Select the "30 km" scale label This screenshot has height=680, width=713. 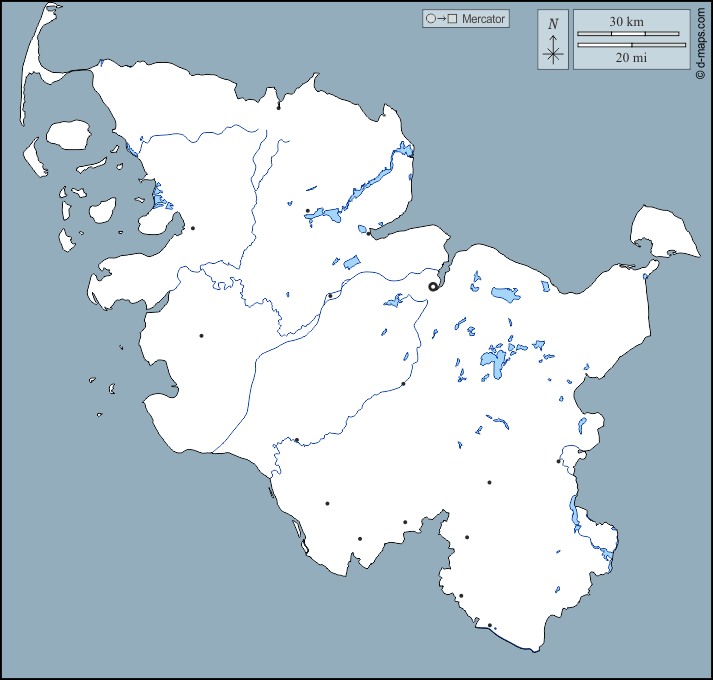627,21
